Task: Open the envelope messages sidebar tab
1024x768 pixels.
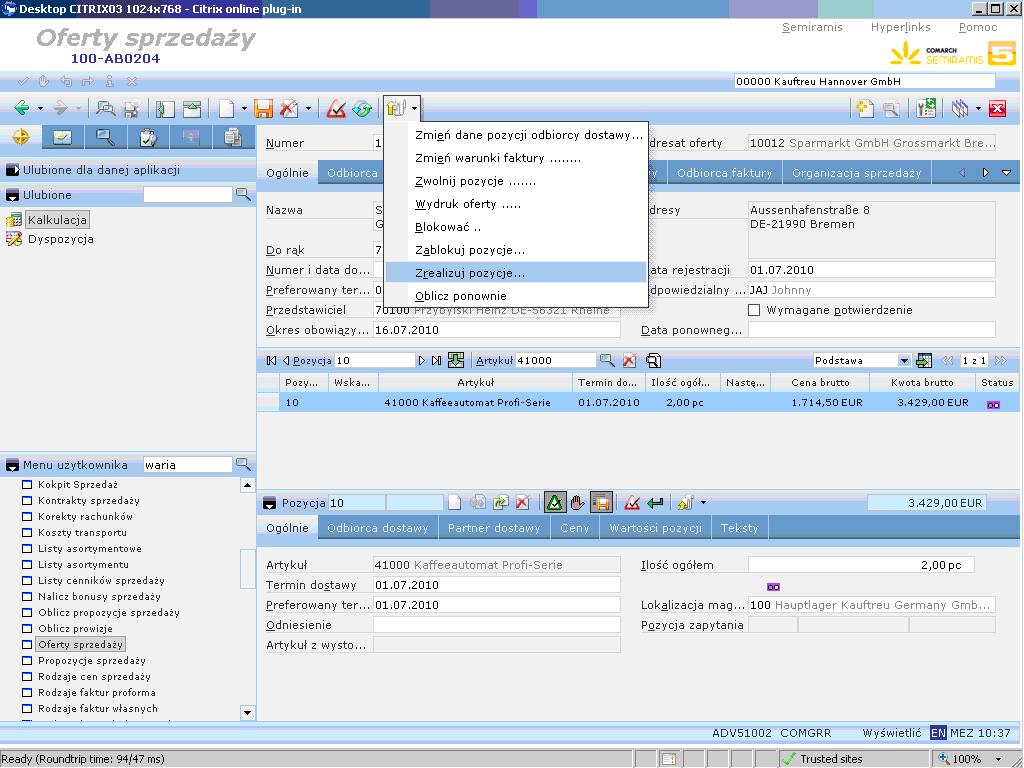Action: pos(63,137)
